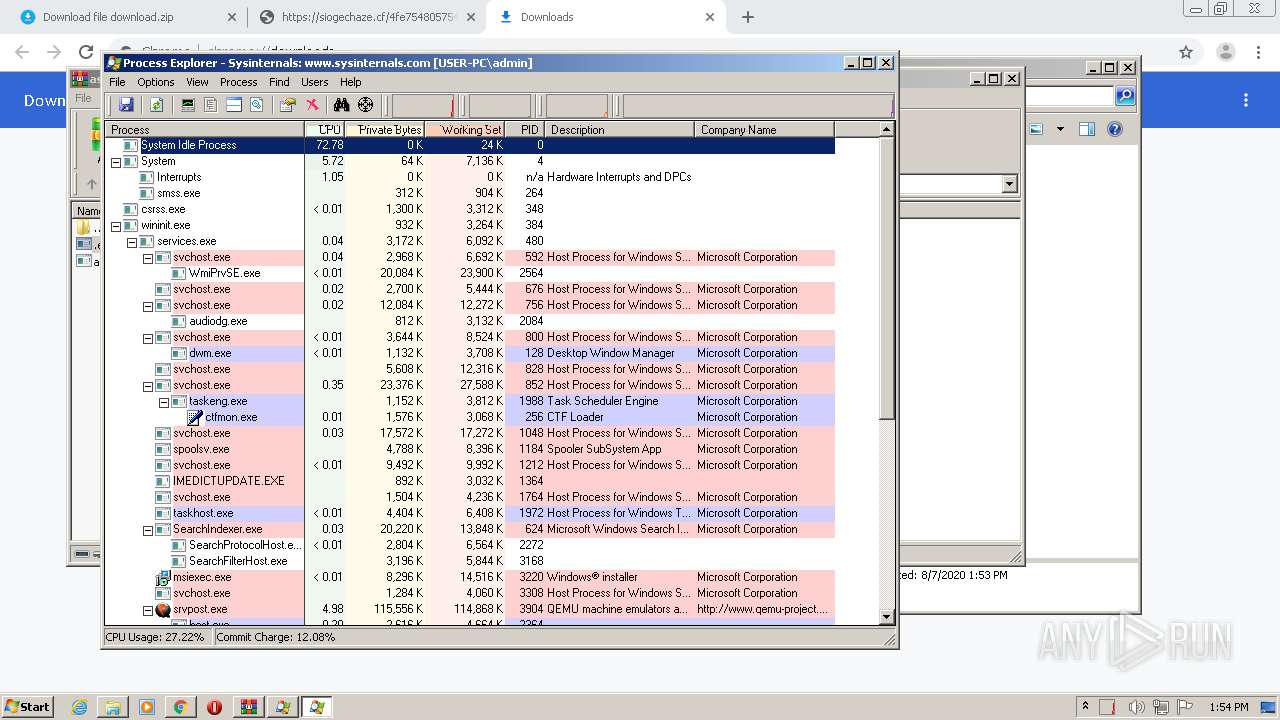Viewport: 1280px width, 720px height.
Task: Select the dwm.exe process row
Action: pos(470,353)
